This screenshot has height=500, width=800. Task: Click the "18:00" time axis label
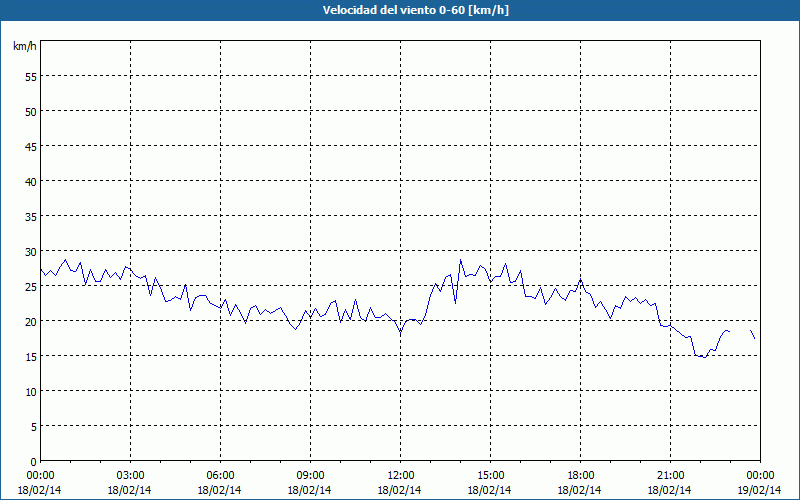580,476
